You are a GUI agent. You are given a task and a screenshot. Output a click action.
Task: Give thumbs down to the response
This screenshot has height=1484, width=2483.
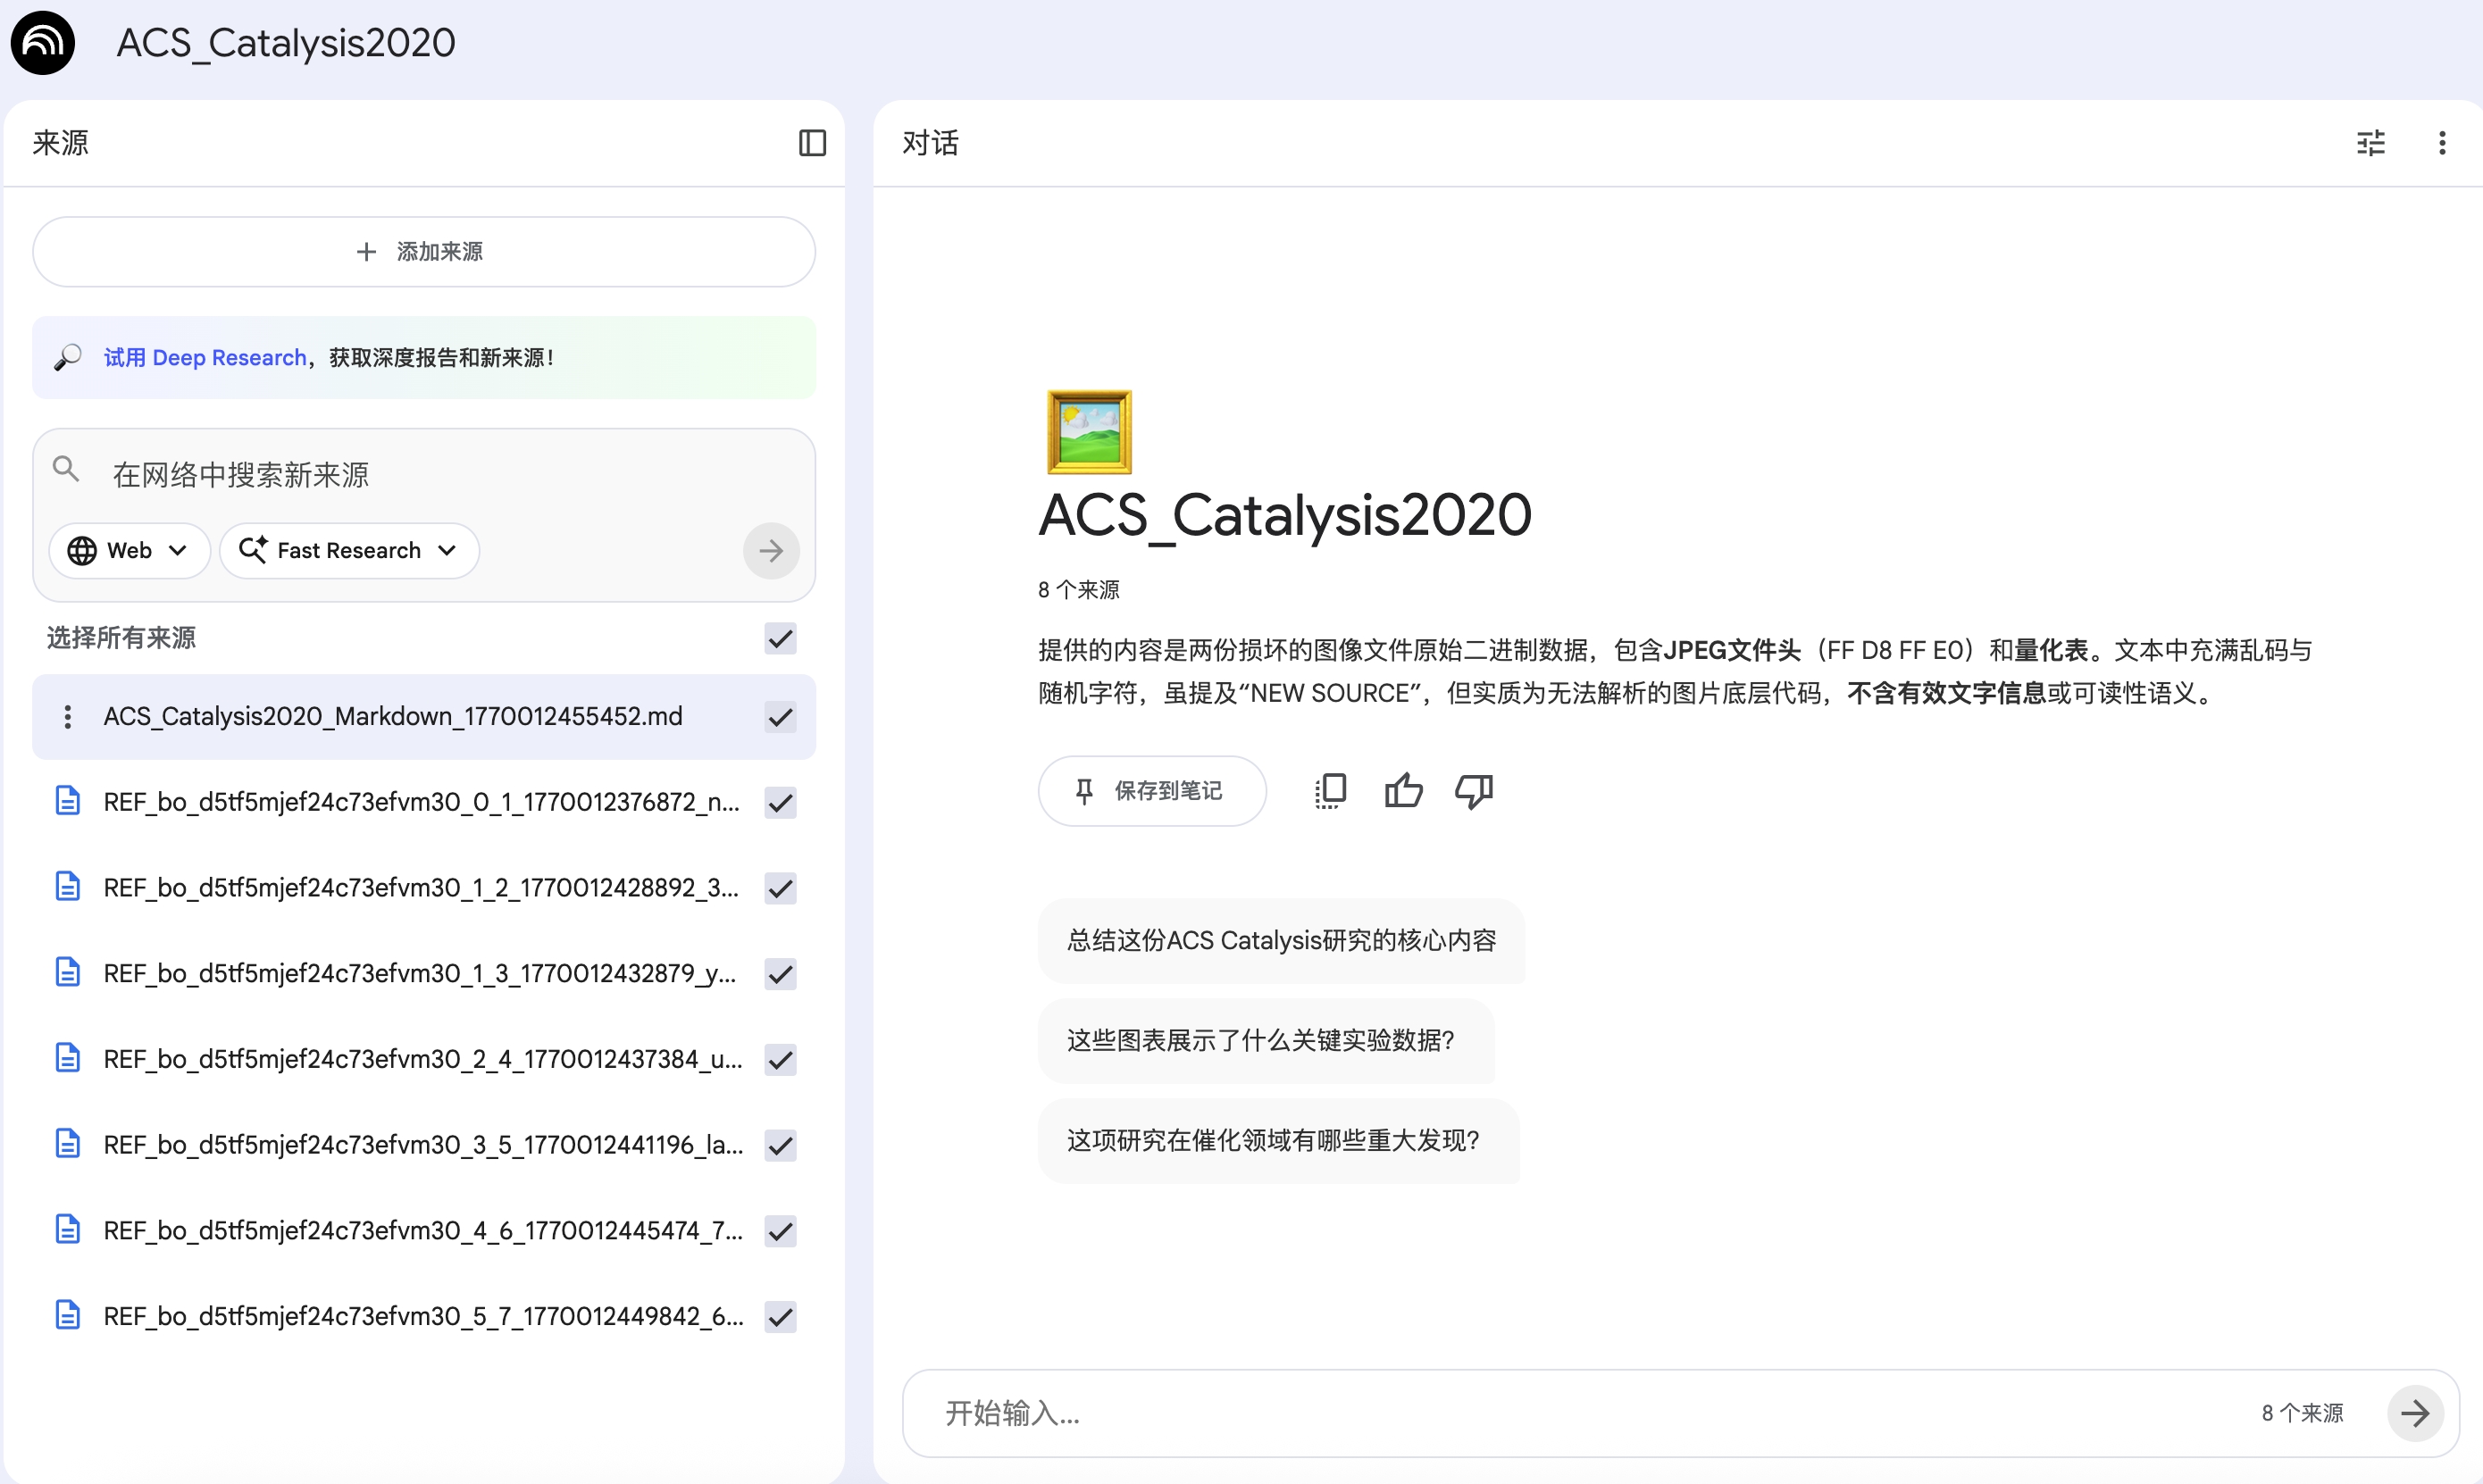[1474, 790]
